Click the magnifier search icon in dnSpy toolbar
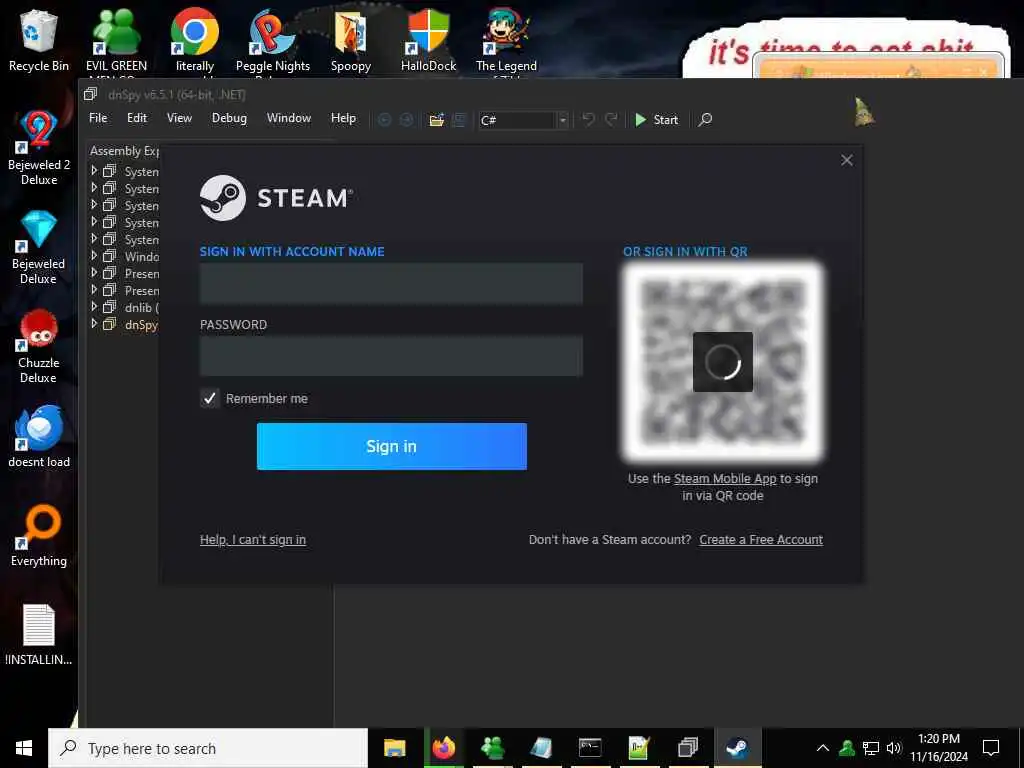The width and height of the screenshot is (1024, 768). pyautogui.click(x=705, y=120)
